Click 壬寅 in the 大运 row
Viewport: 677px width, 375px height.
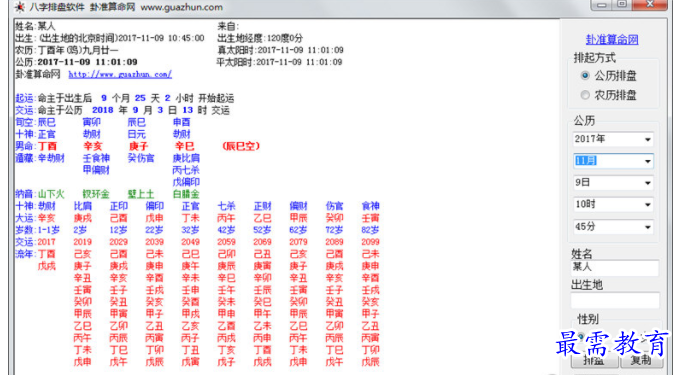point(370,218)
